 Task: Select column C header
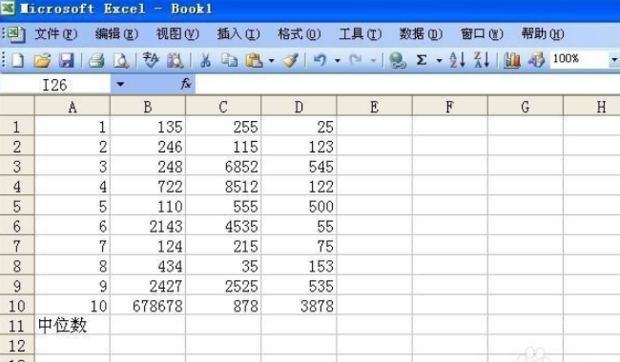[x=223, y=107]
